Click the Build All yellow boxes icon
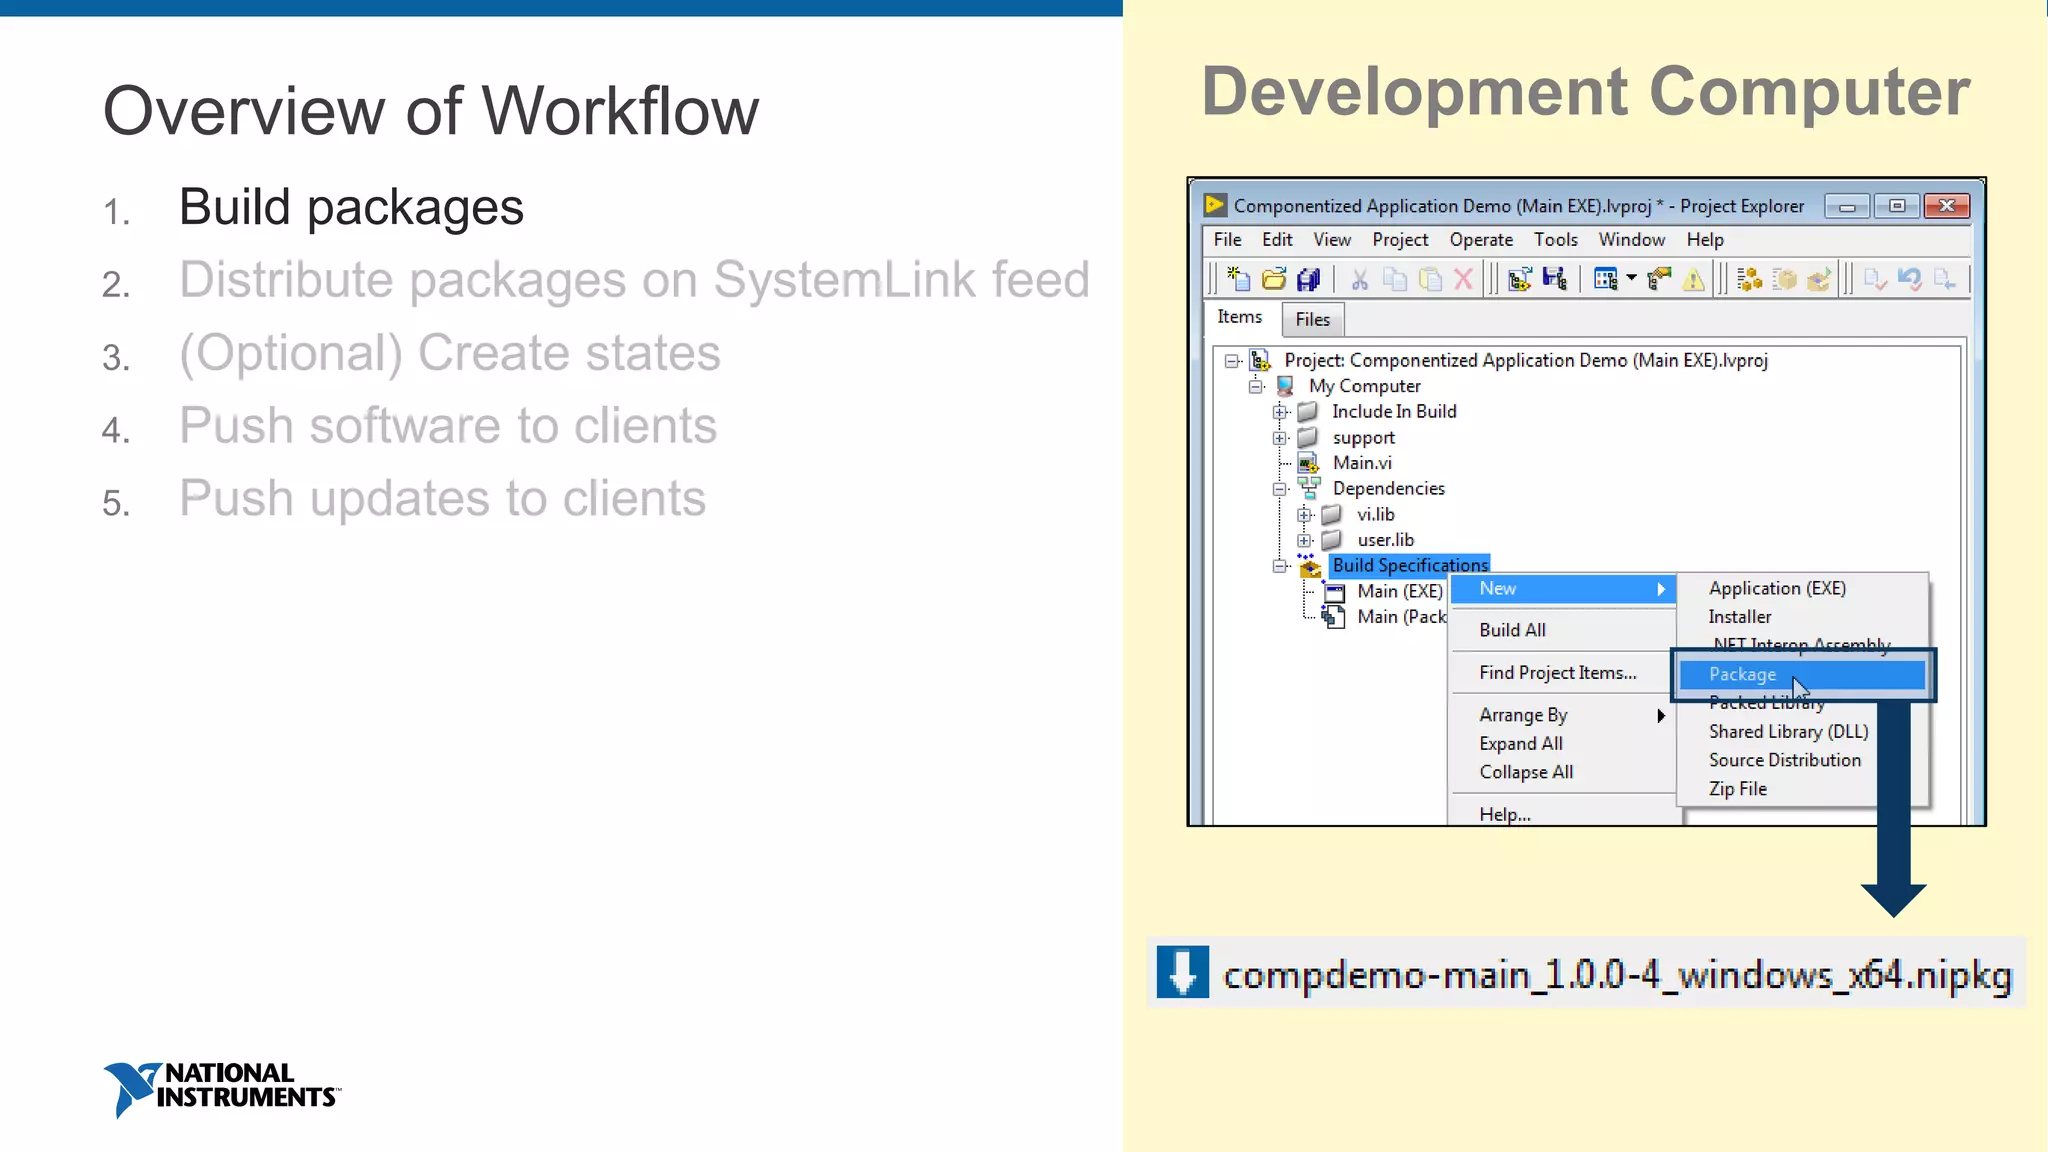The image size is (2048, 1152). coord(1749,279)
